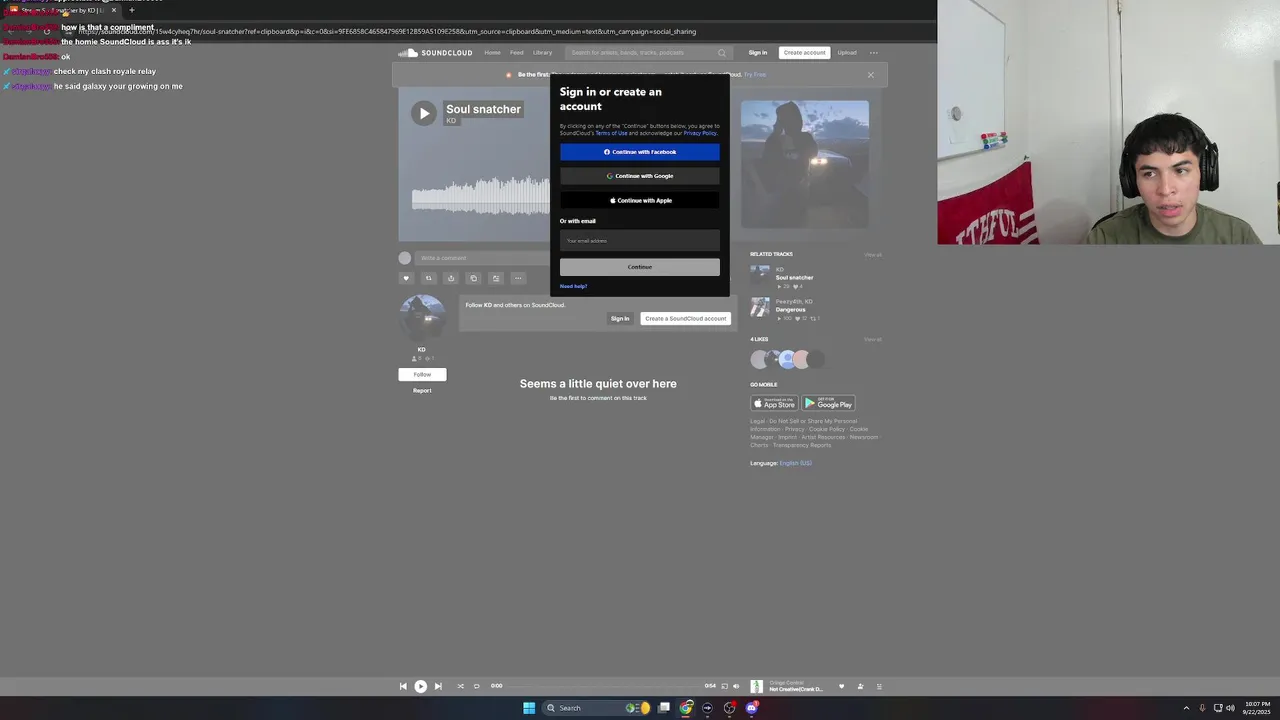The width and height of the screenshot is (1280, 720).
Task: Repost the track with the repost icon
Action: pos(428,278)
